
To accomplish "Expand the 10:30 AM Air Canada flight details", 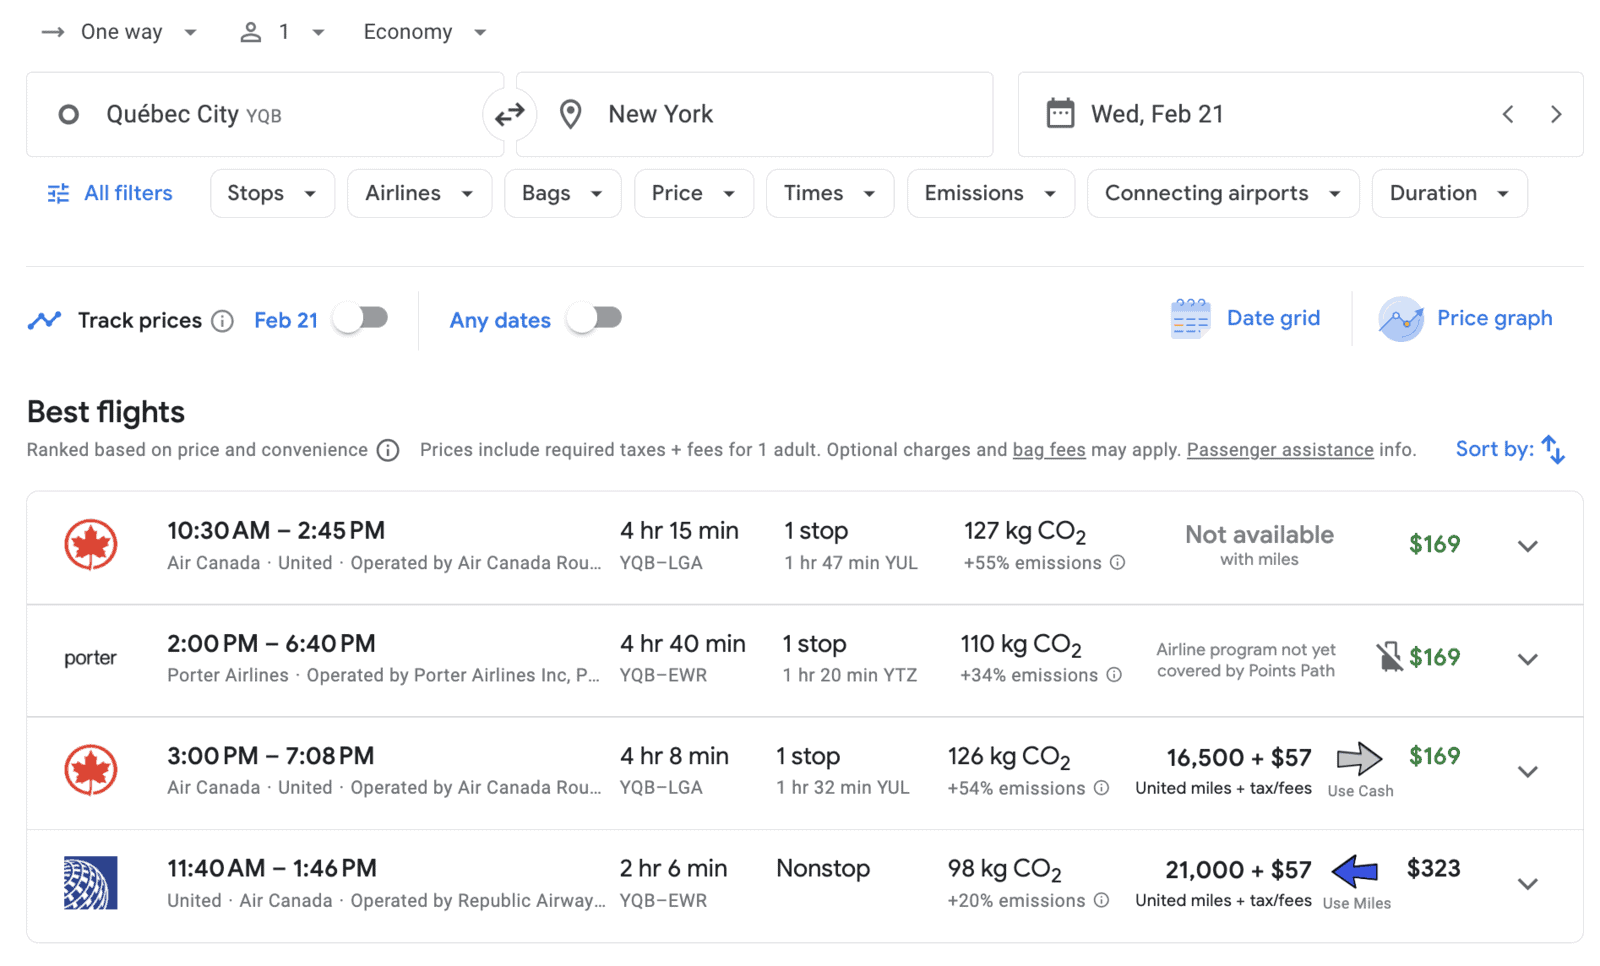I will coord(1527,546).
